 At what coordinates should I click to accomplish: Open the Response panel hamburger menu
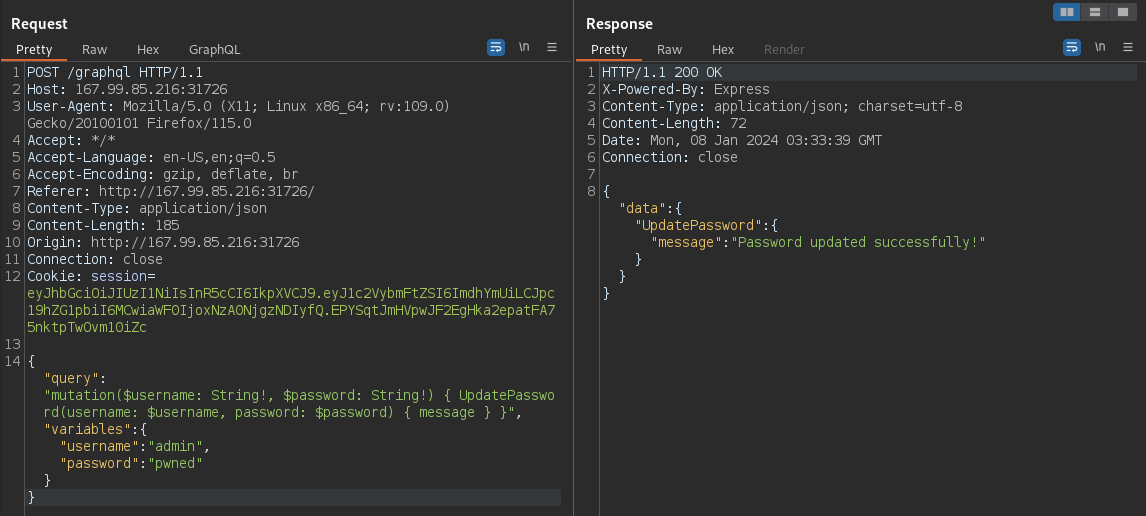pos(1128,48)
